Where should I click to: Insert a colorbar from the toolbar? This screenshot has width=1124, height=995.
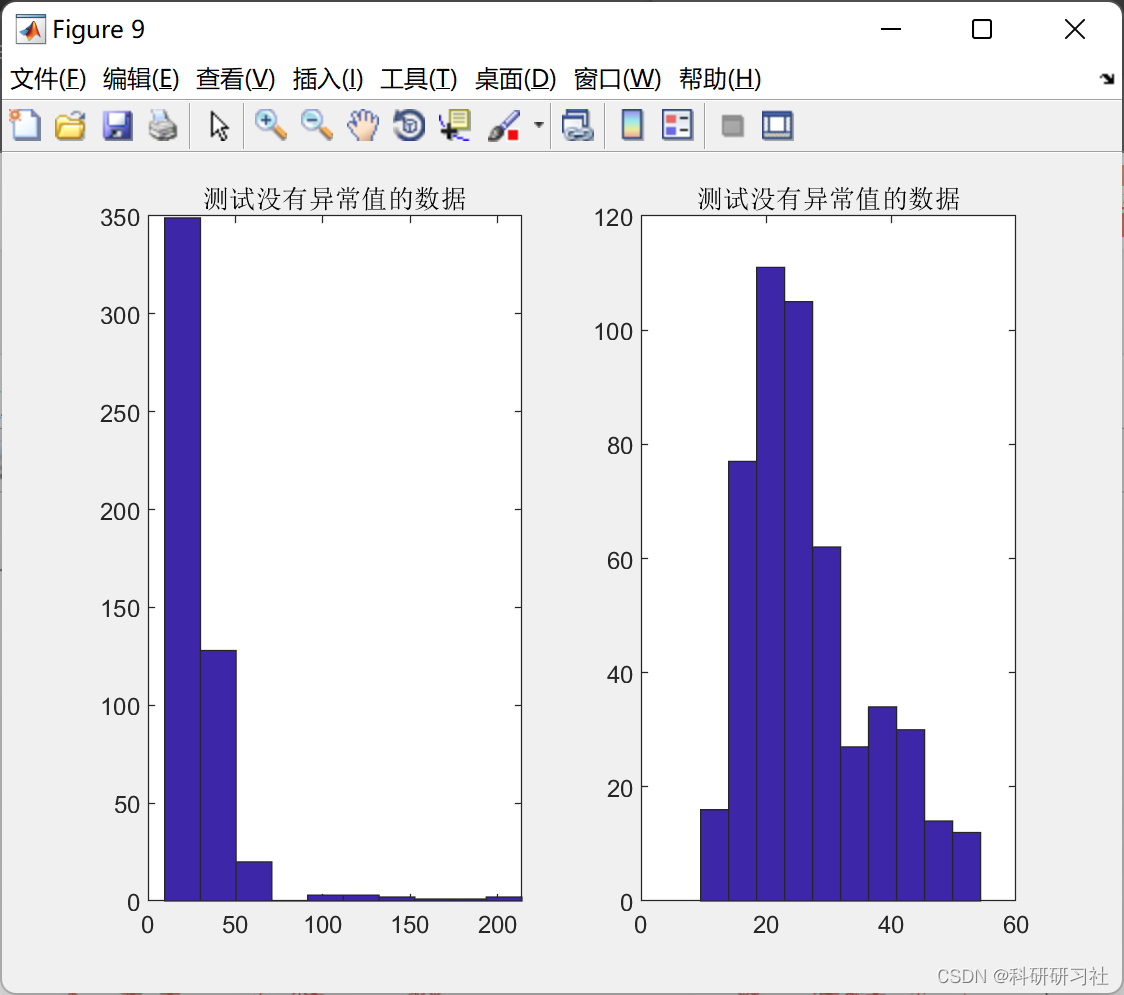click(x=632, y=125)
